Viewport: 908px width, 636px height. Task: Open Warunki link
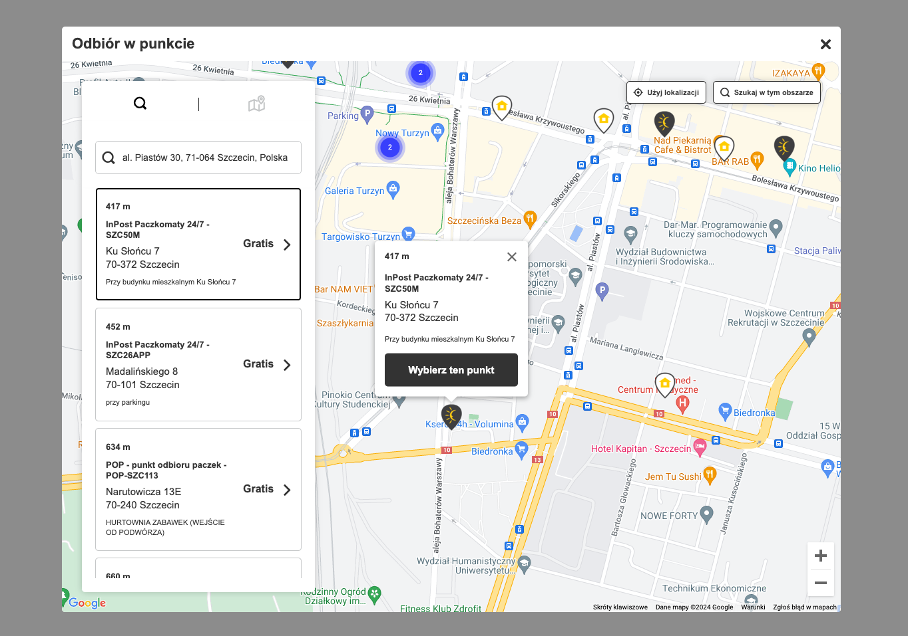tap(753, 607)
